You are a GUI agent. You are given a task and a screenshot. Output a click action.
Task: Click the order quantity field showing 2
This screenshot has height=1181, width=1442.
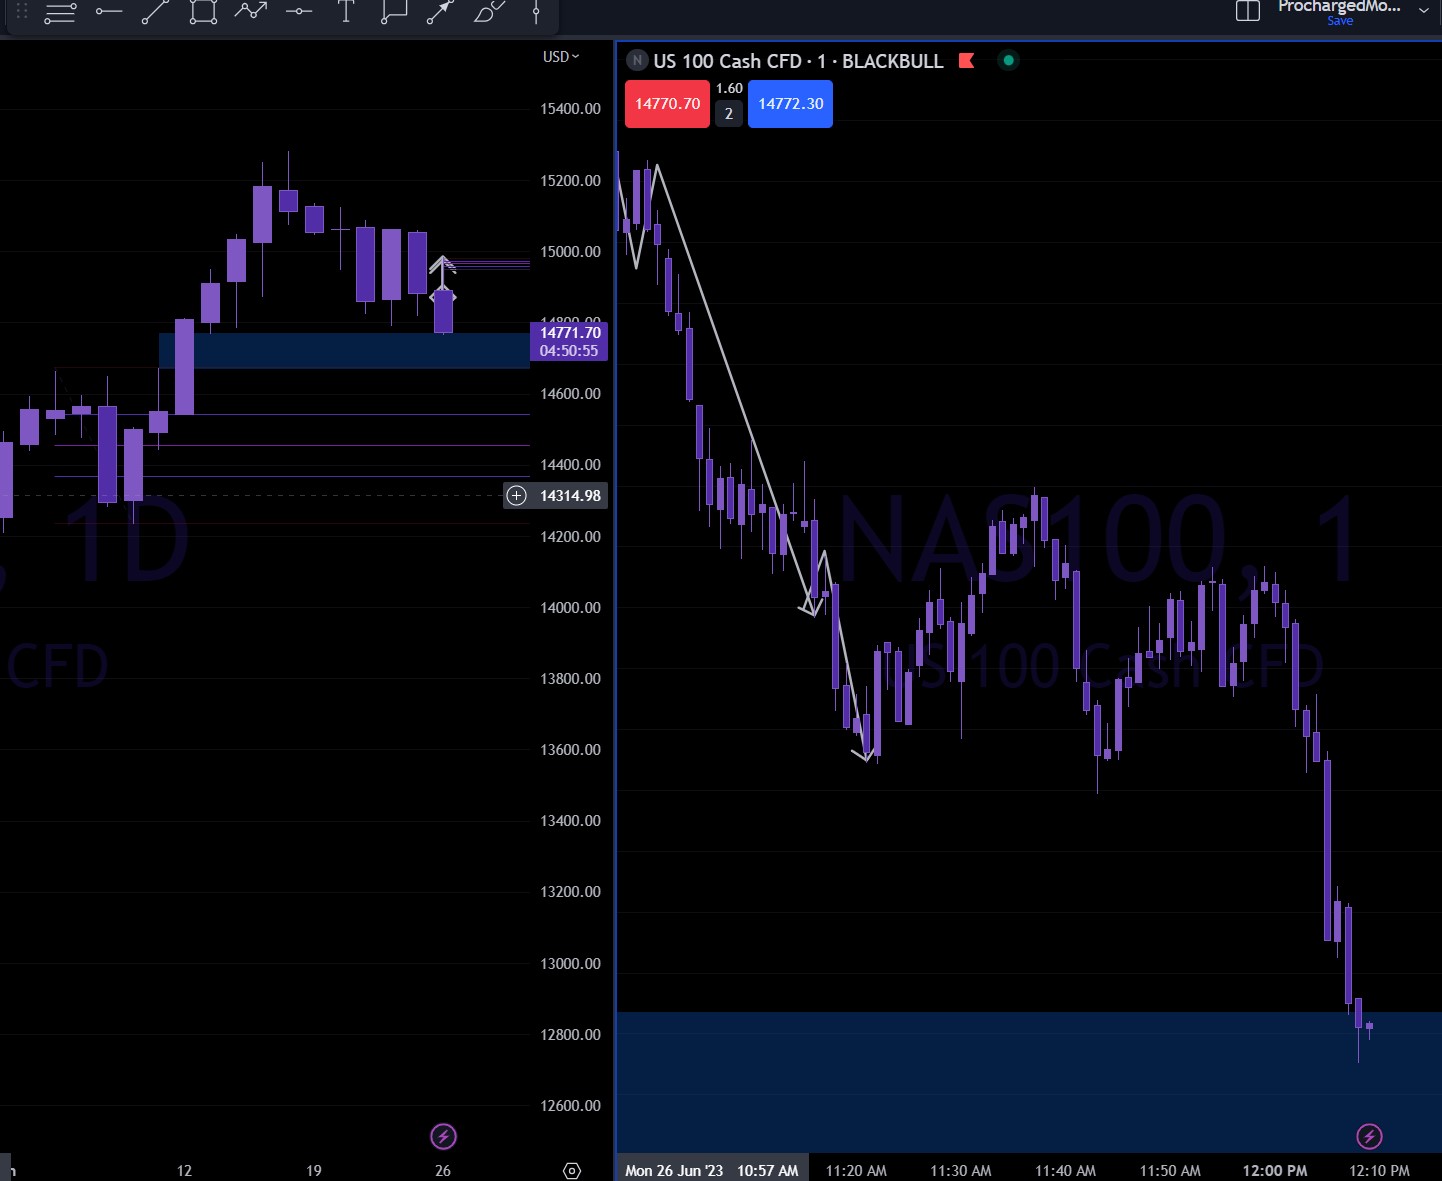[x=729, y=114]
